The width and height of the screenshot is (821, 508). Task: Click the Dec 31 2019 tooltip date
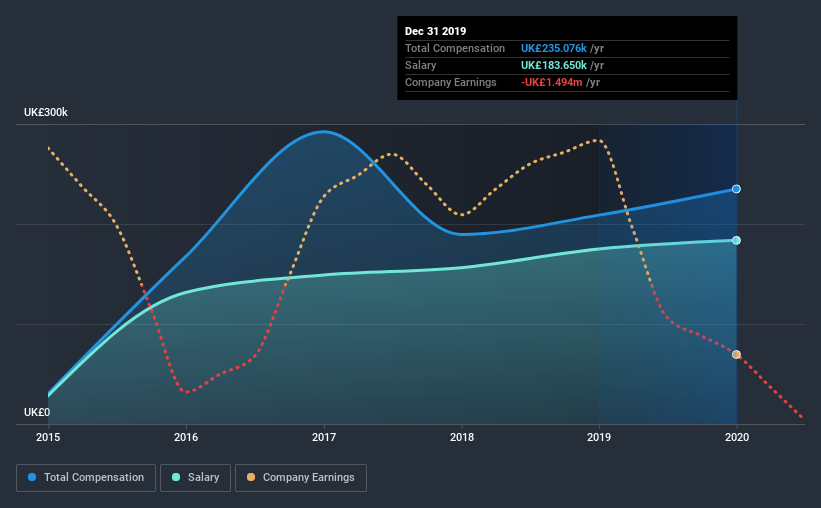pos(435,31)
